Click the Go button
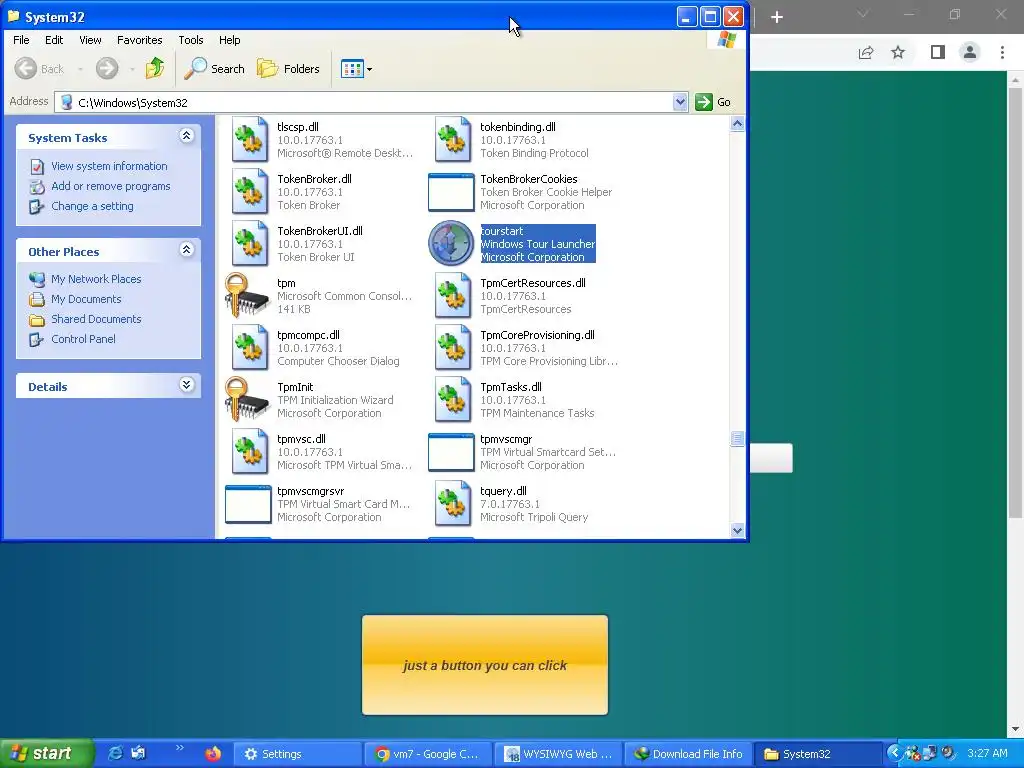 tap(713, 102)
